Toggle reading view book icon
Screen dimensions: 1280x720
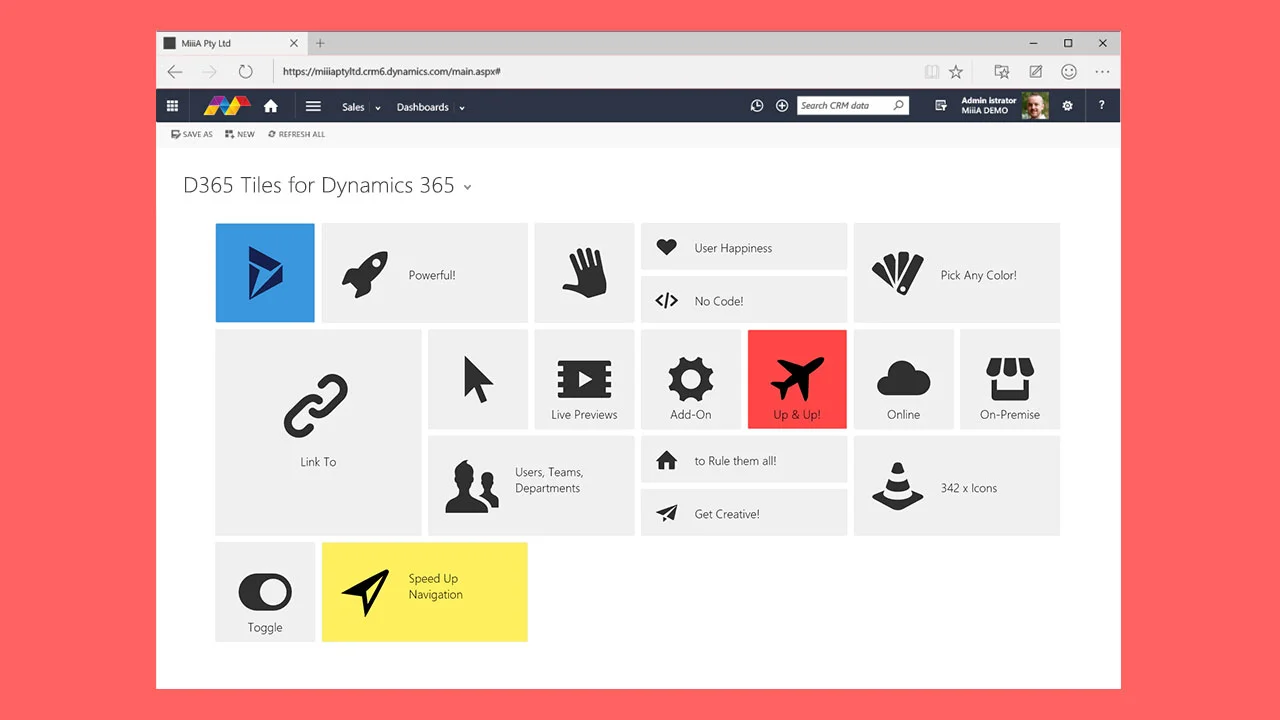click(x=932, y=72)
